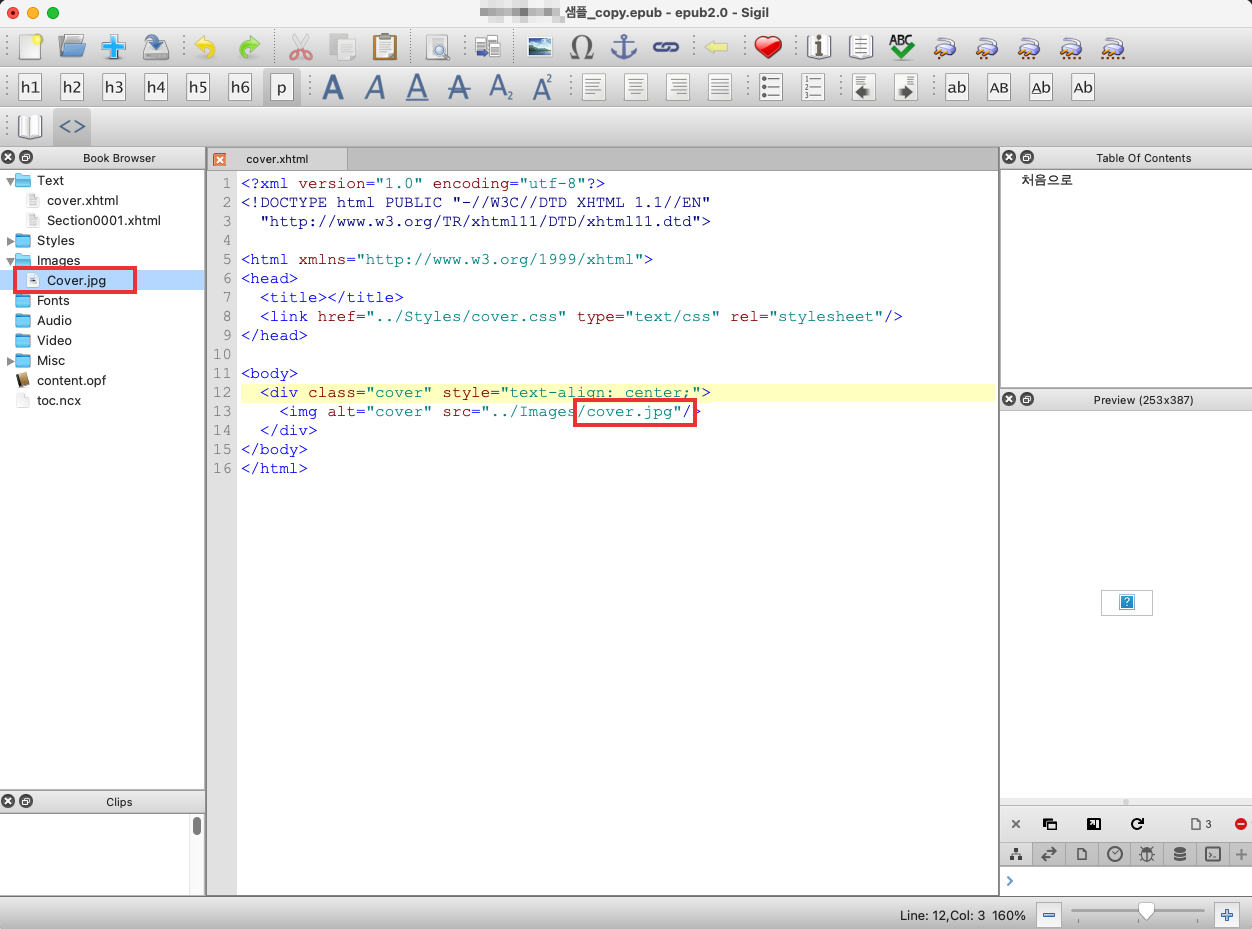The image size is (1252, 929).
Task: Select Section0001.xhtml file
Action: pyautogui.click(x=104, y=221)
